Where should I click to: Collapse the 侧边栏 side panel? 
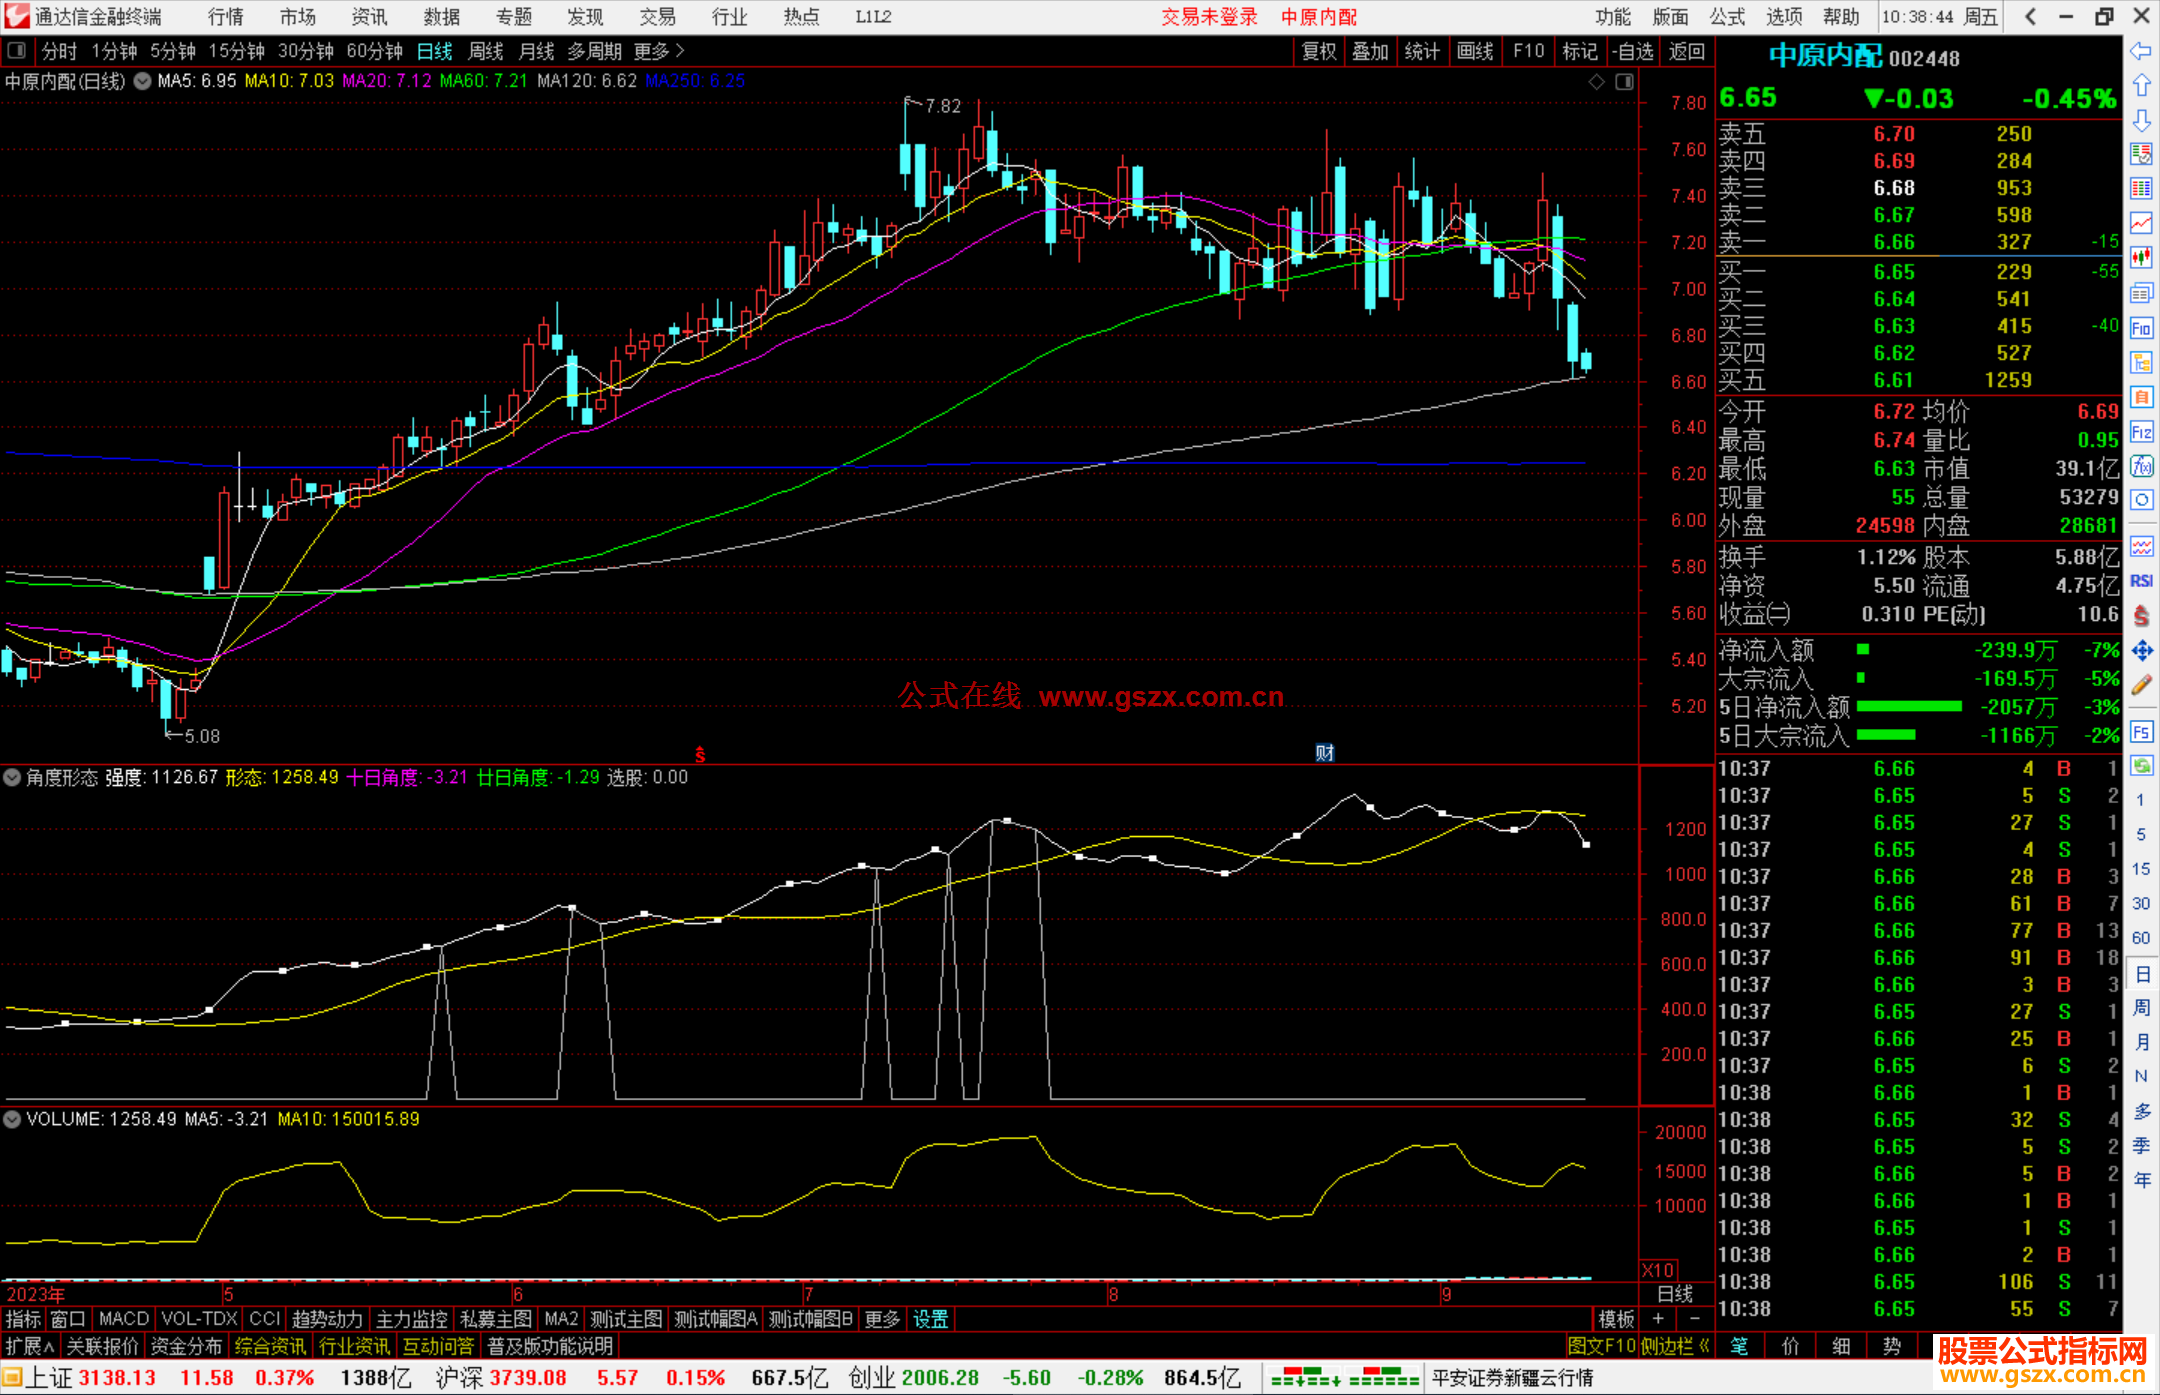[1674, 1346]
